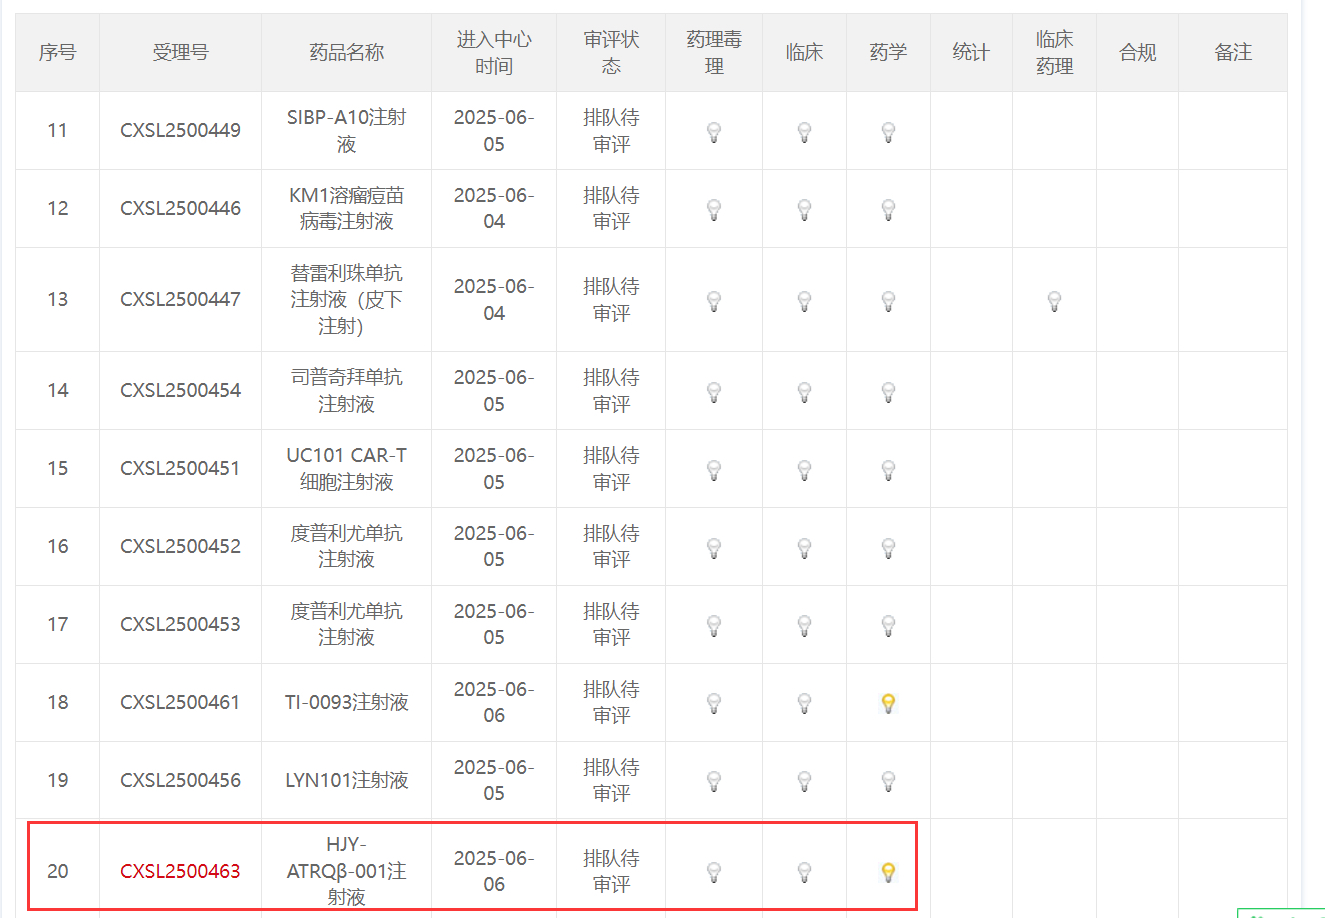Click 临床 bulb icon for CXSL2500454
1325x918 pixels.
pyautogui.click(x=804, y=391)
